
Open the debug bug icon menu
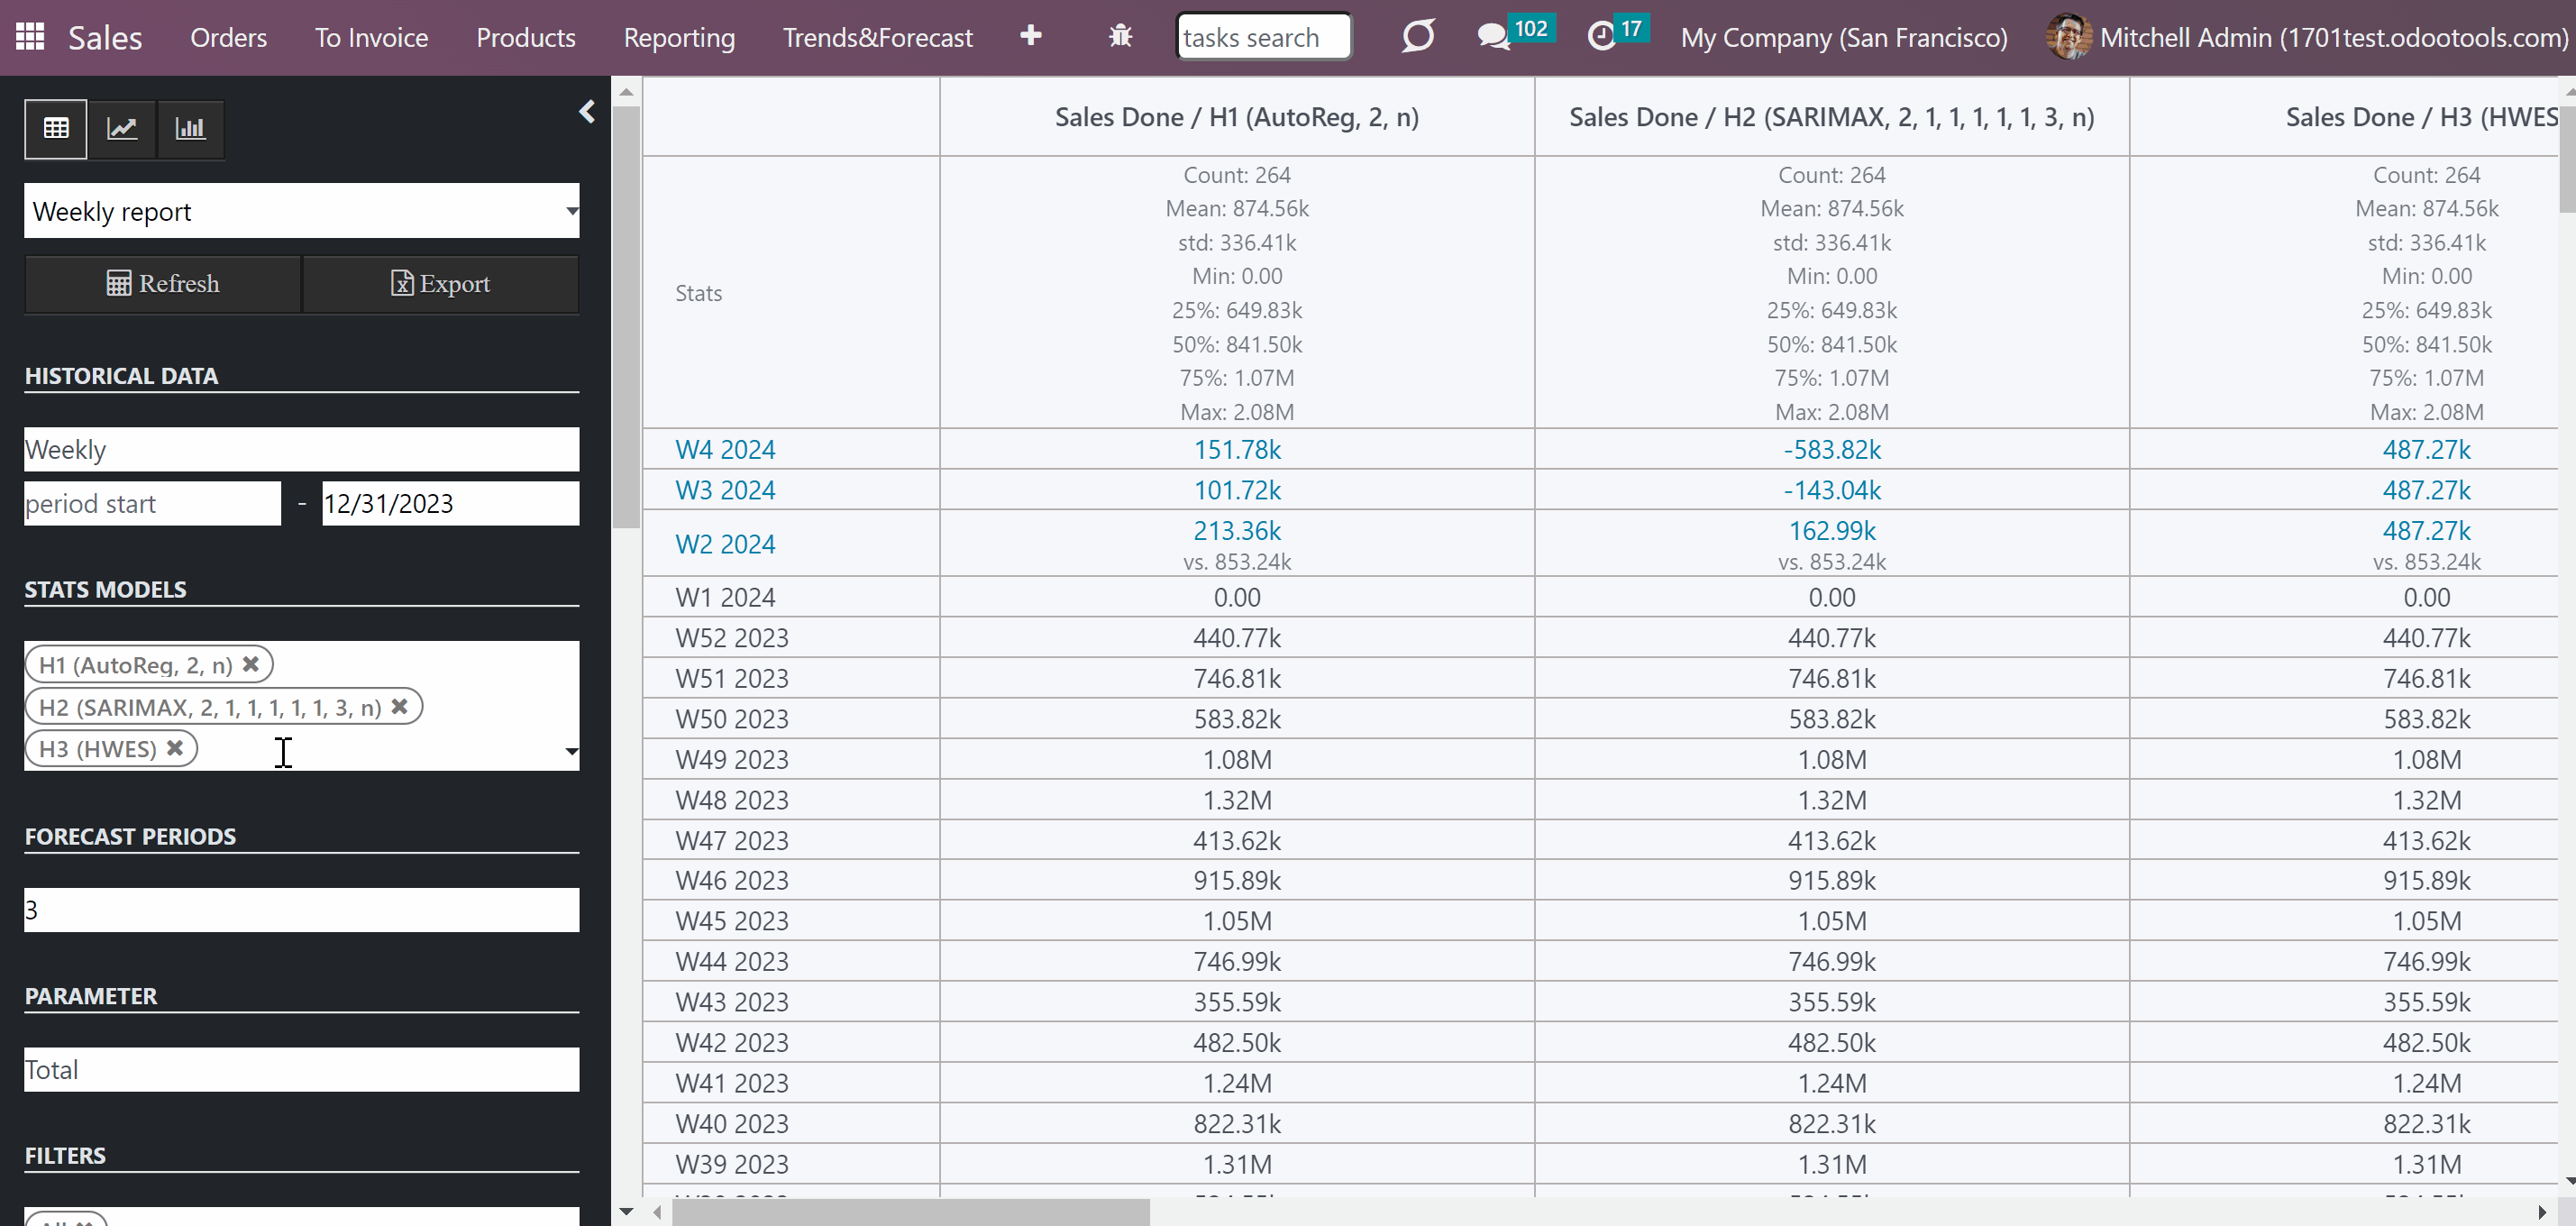point(1120,37)
